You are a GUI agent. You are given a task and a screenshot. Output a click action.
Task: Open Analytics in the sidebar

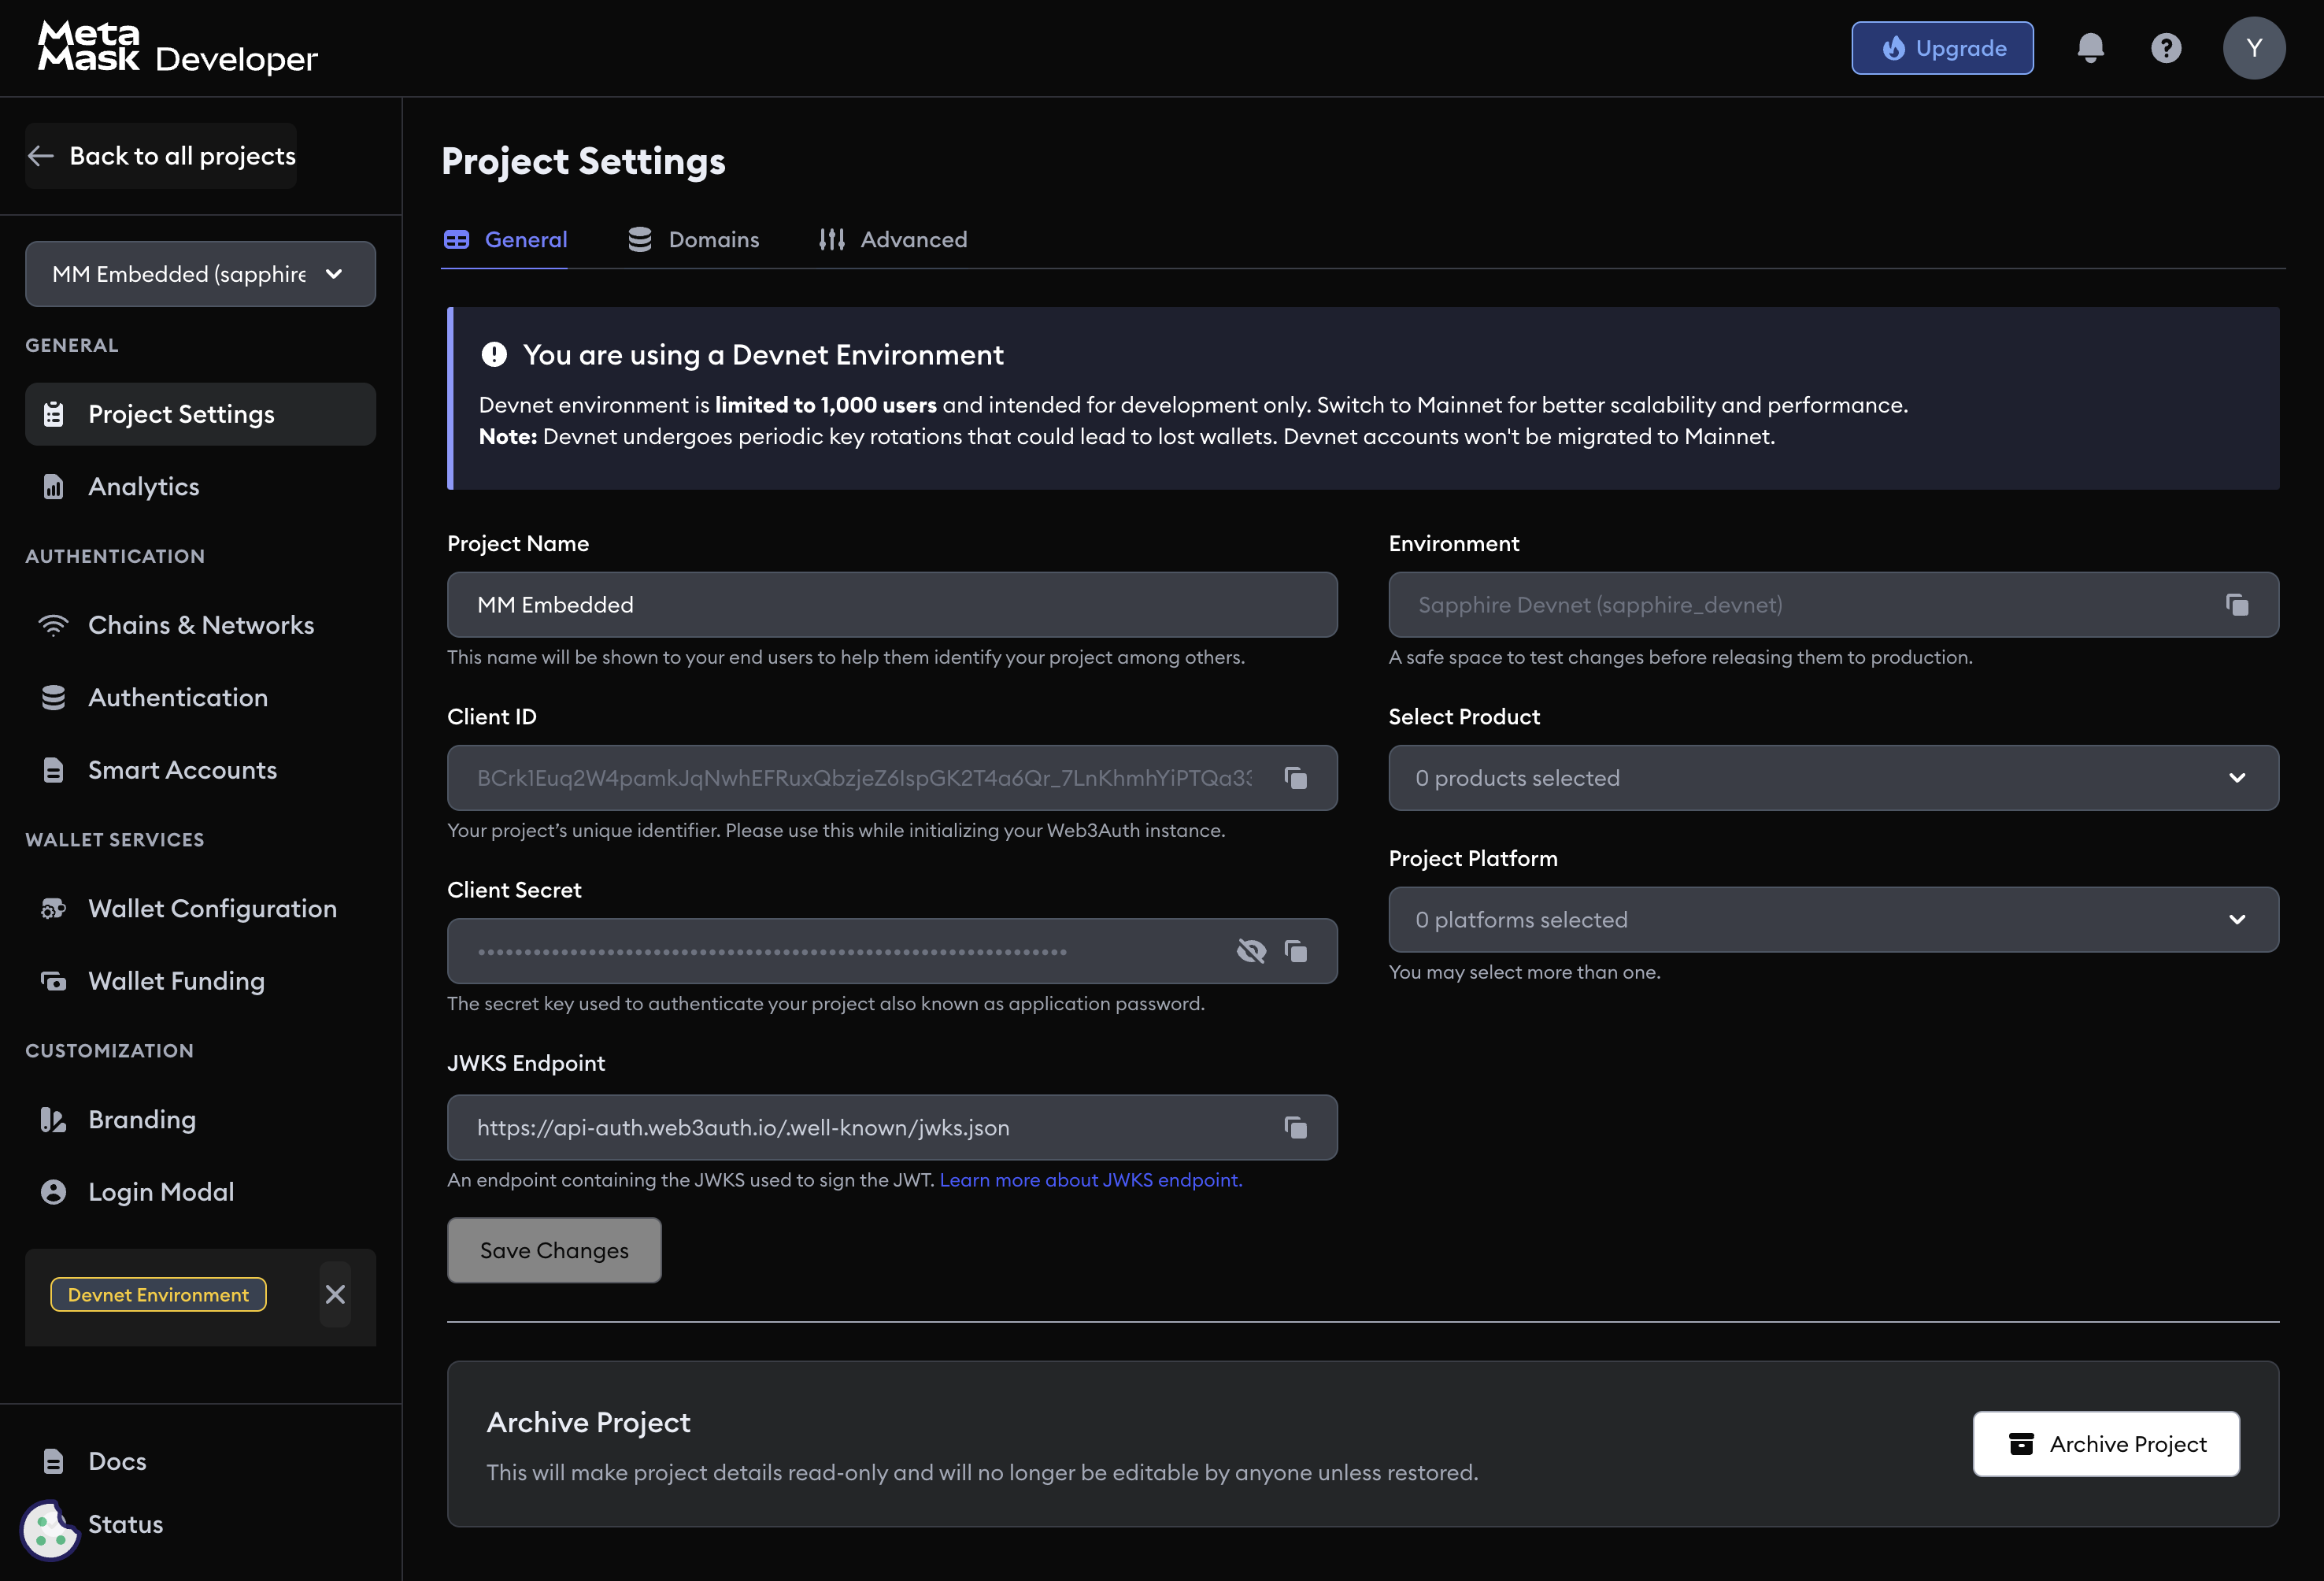(200, 486)
